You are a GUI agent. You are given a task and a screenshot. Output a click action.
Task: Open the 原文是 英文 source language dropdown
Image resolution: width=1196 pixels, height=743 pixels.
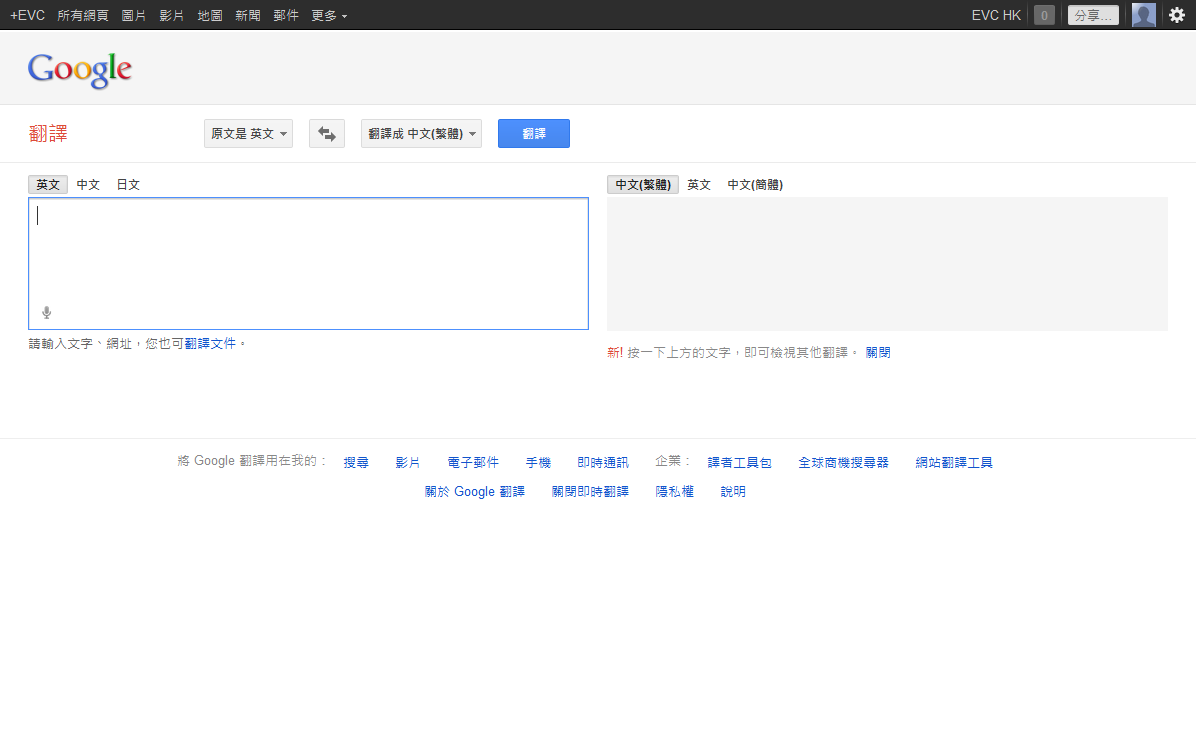248,133
